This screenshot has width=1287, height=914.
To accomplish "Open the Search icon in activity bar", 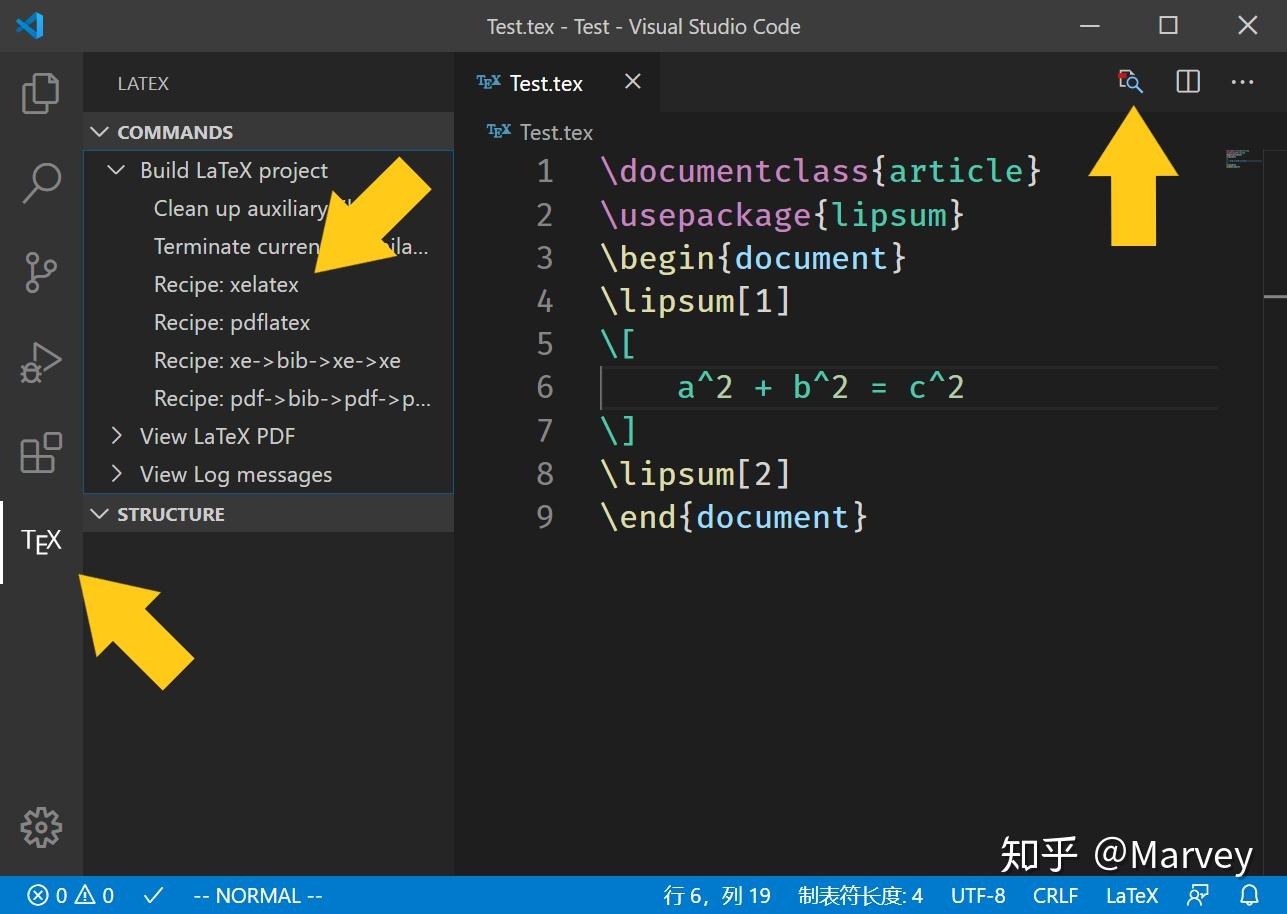I will click(x=40, y=182).
